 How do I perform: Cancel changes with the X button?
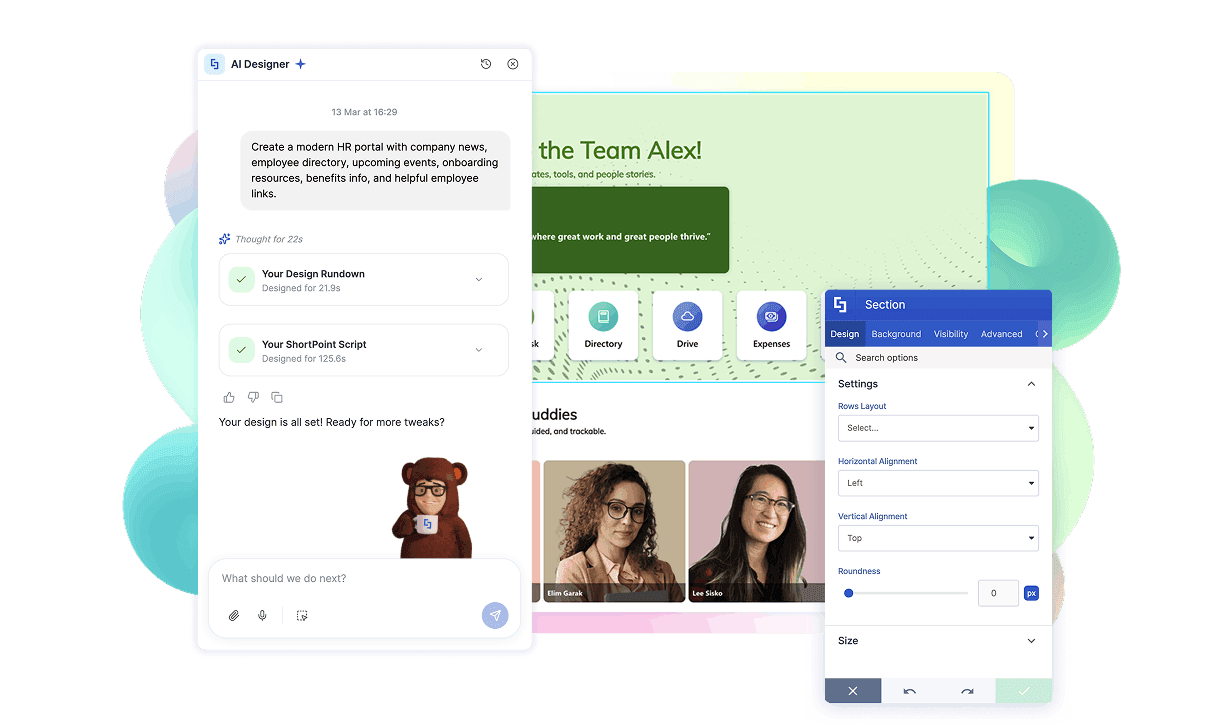[x=853, y=691]
